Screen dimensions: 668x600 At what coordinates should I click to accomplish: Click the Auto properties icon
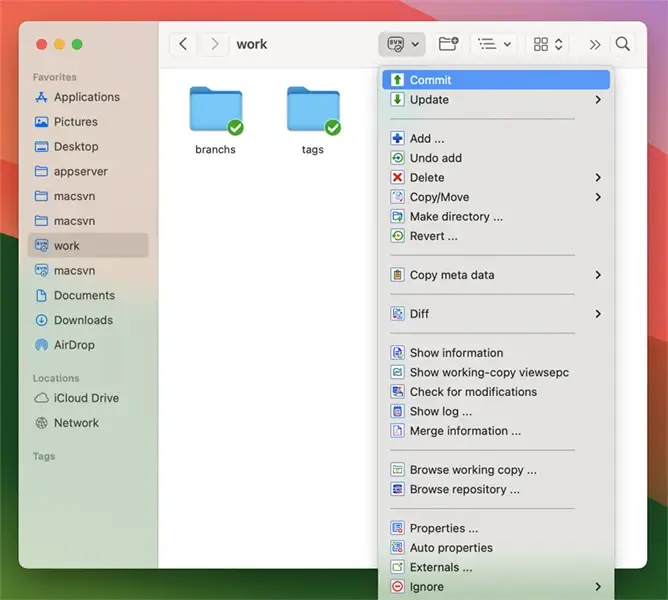[397, 548]
